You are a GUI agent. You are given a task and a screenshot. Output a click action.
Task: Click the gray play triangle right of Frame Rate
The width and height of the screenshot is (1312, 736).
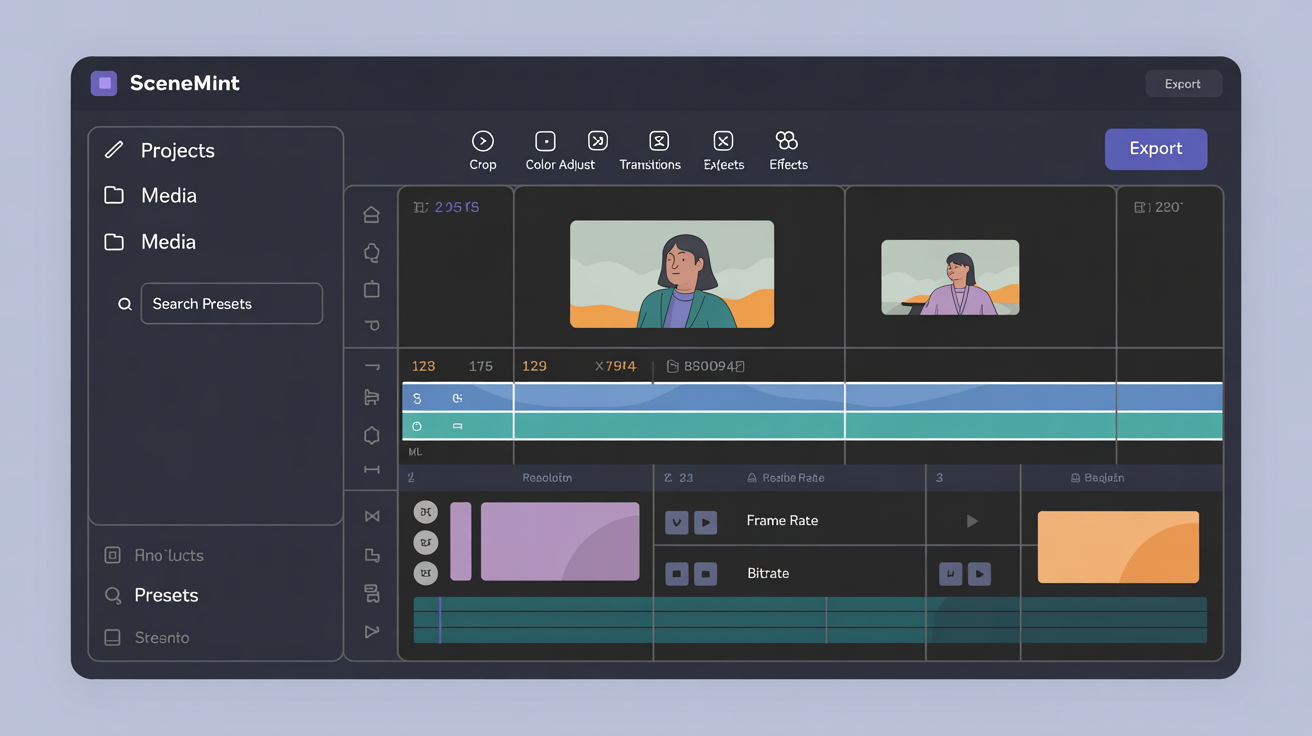click(972, 521)
